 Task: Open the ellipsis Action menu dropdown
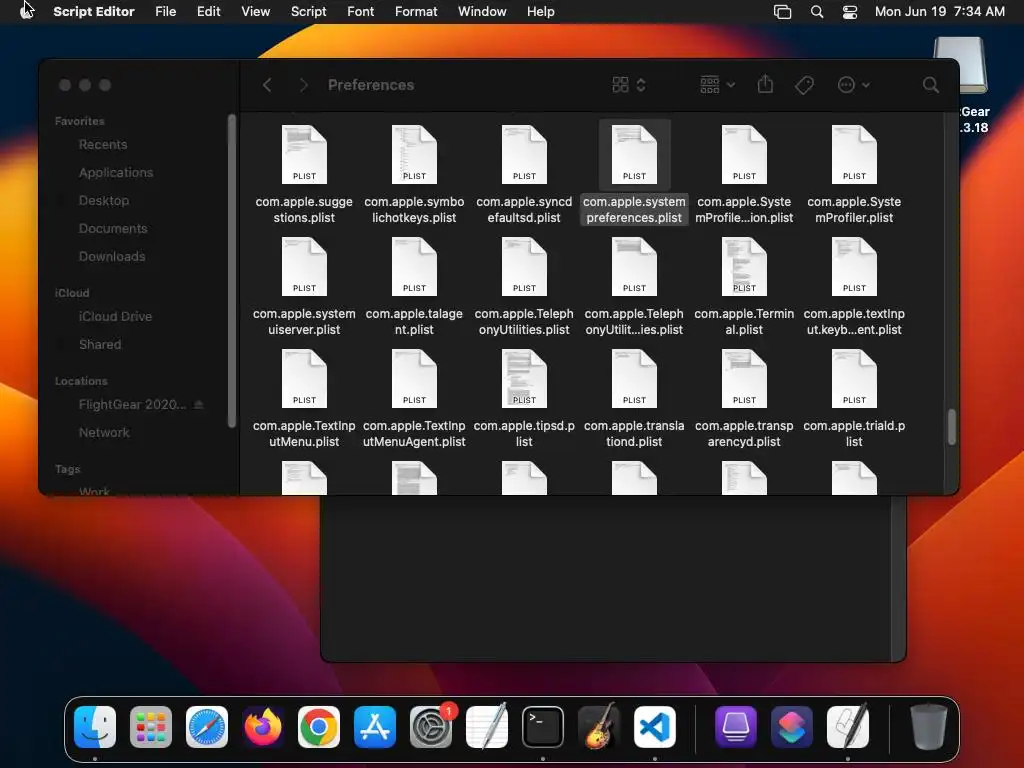click(x=853, y=85)
